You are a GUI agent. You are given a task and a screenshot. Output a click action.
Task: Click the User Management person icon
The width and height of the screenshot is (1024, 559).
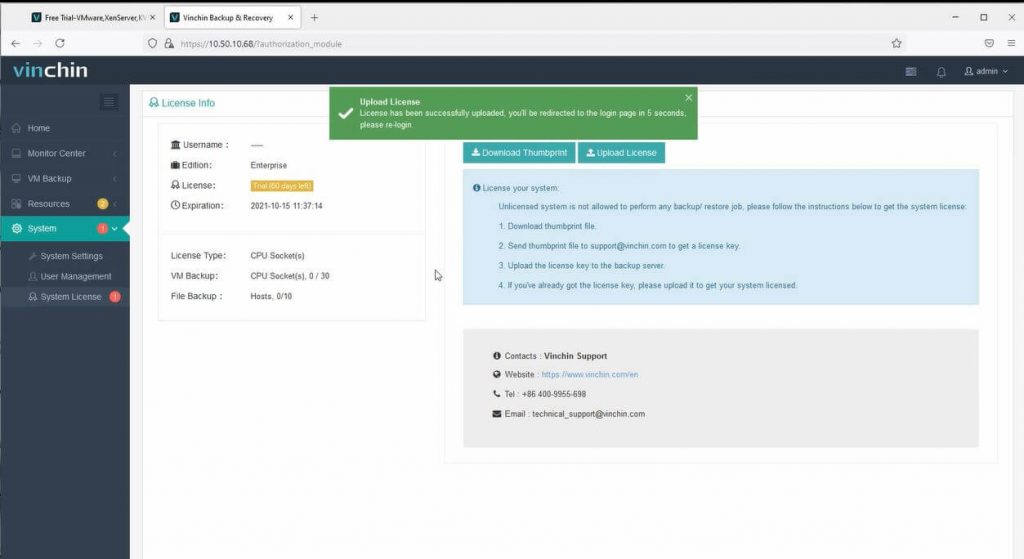33,276
